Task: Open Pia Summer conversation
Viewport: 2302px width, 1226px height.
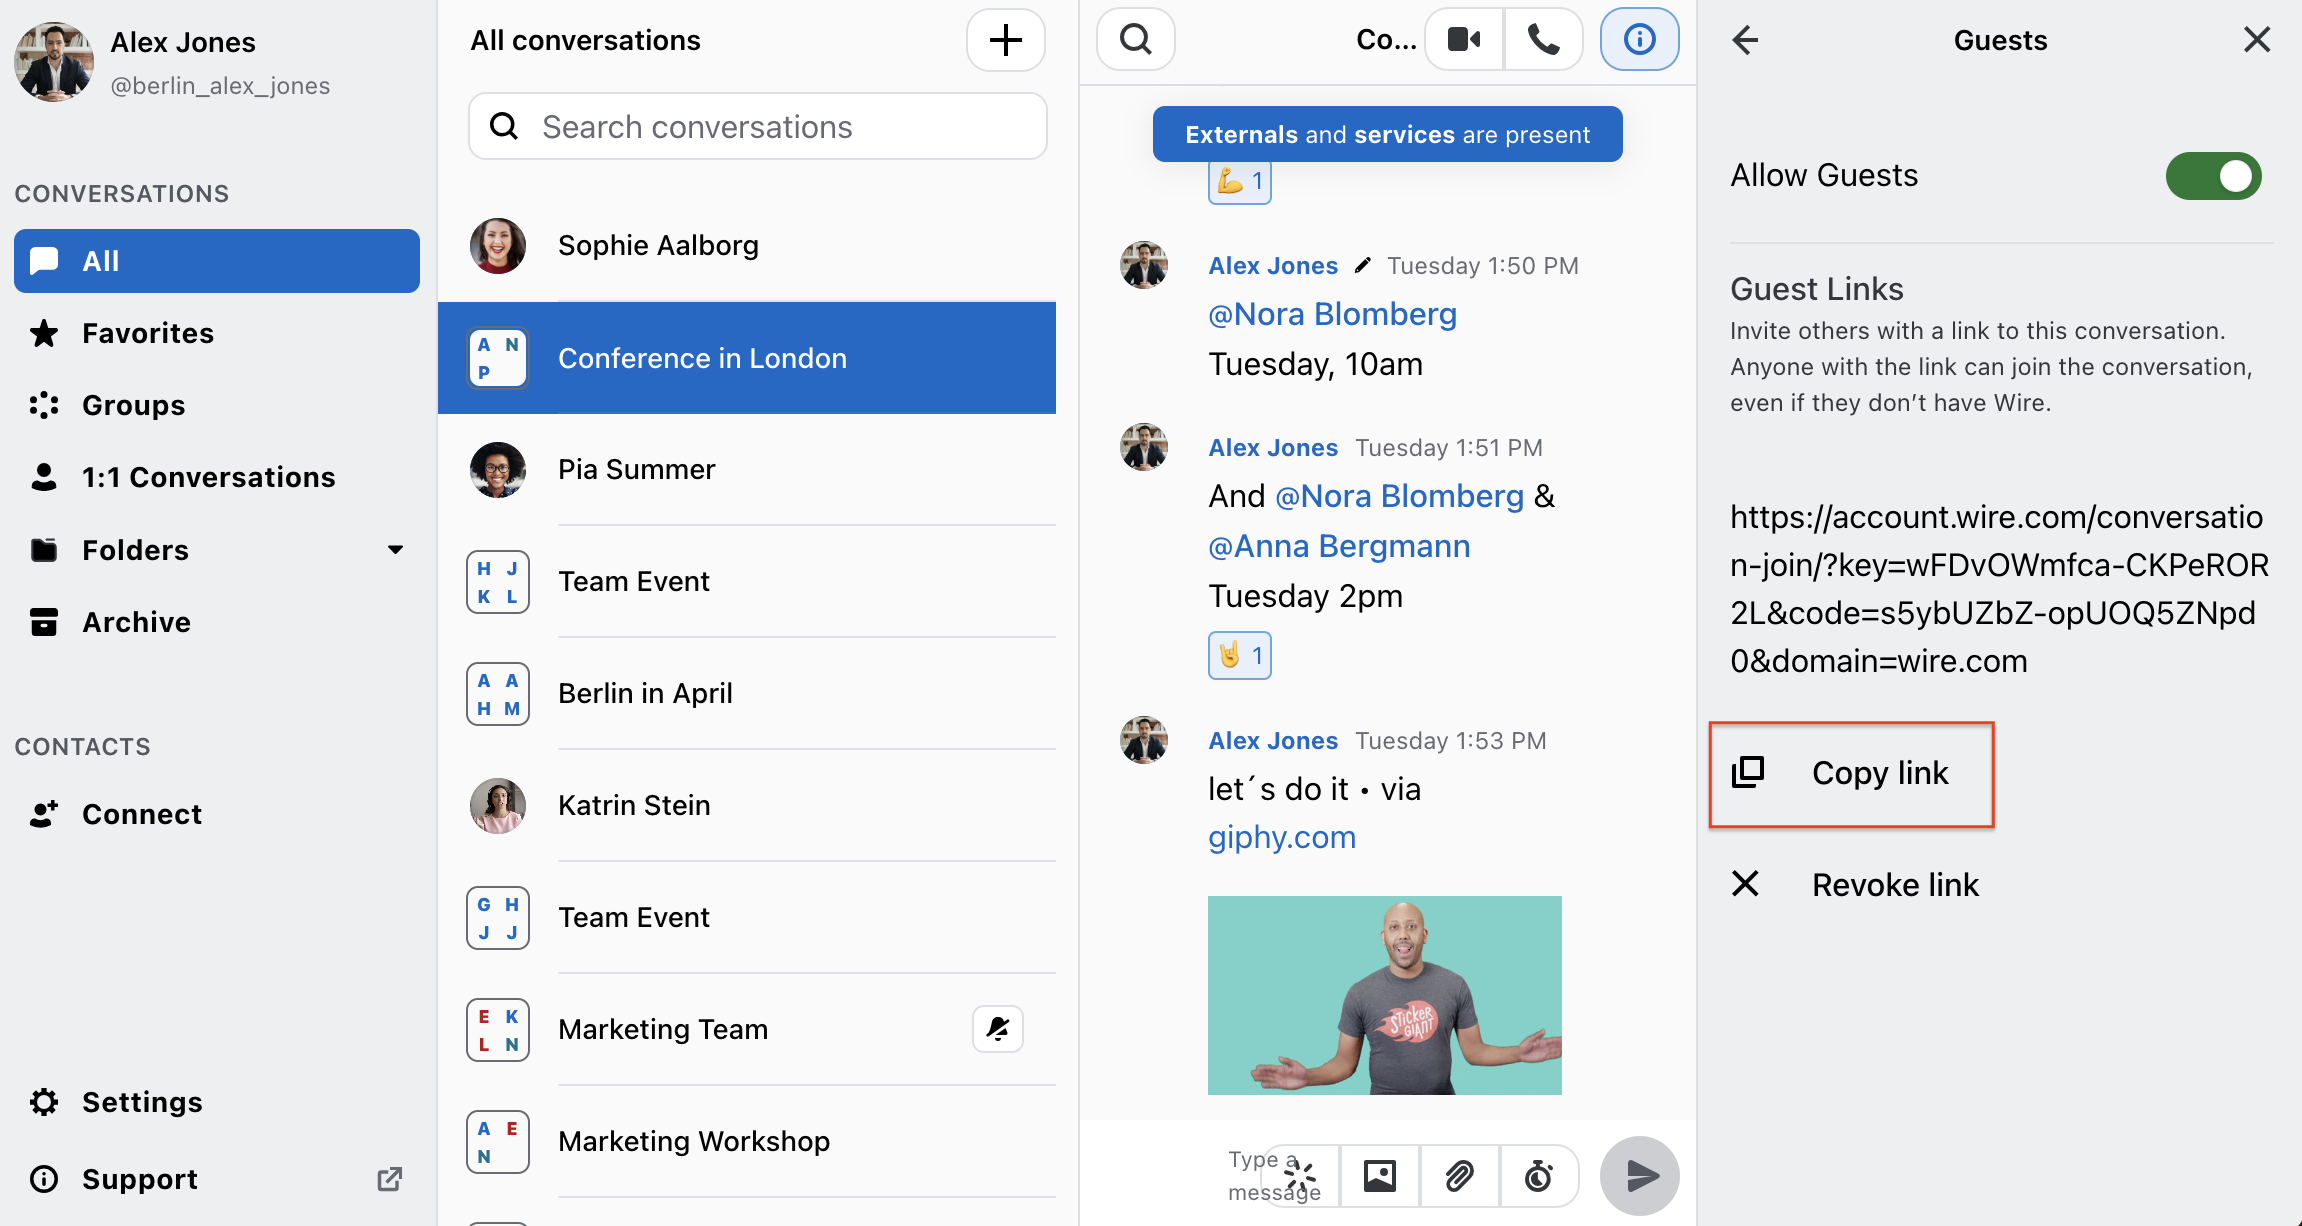Action: [x=747, y=470]
